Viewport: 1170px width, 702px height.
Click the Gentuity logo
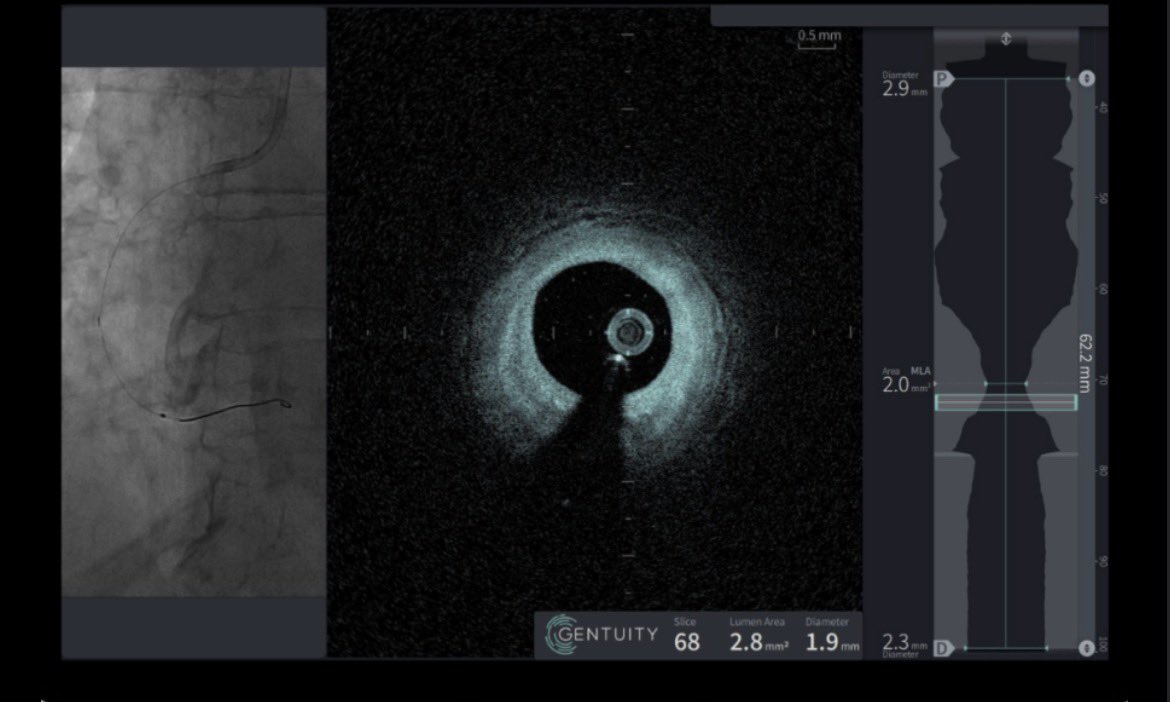click(602, 635)
